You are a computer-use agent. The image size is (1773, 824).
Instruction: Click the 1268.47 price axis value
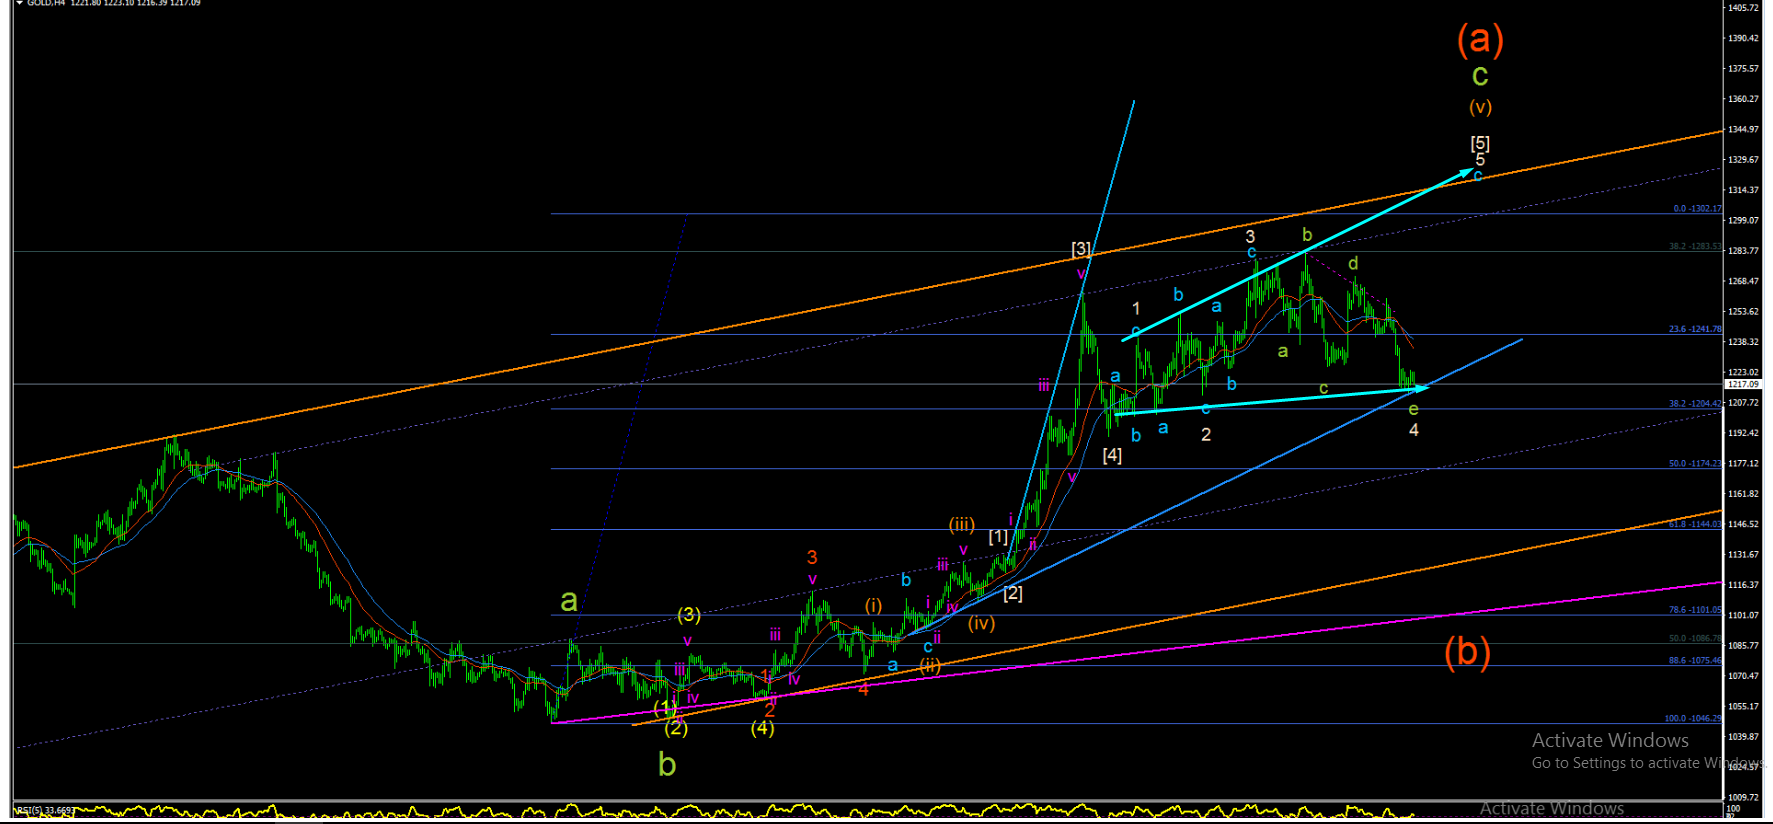click(1743, 282)
